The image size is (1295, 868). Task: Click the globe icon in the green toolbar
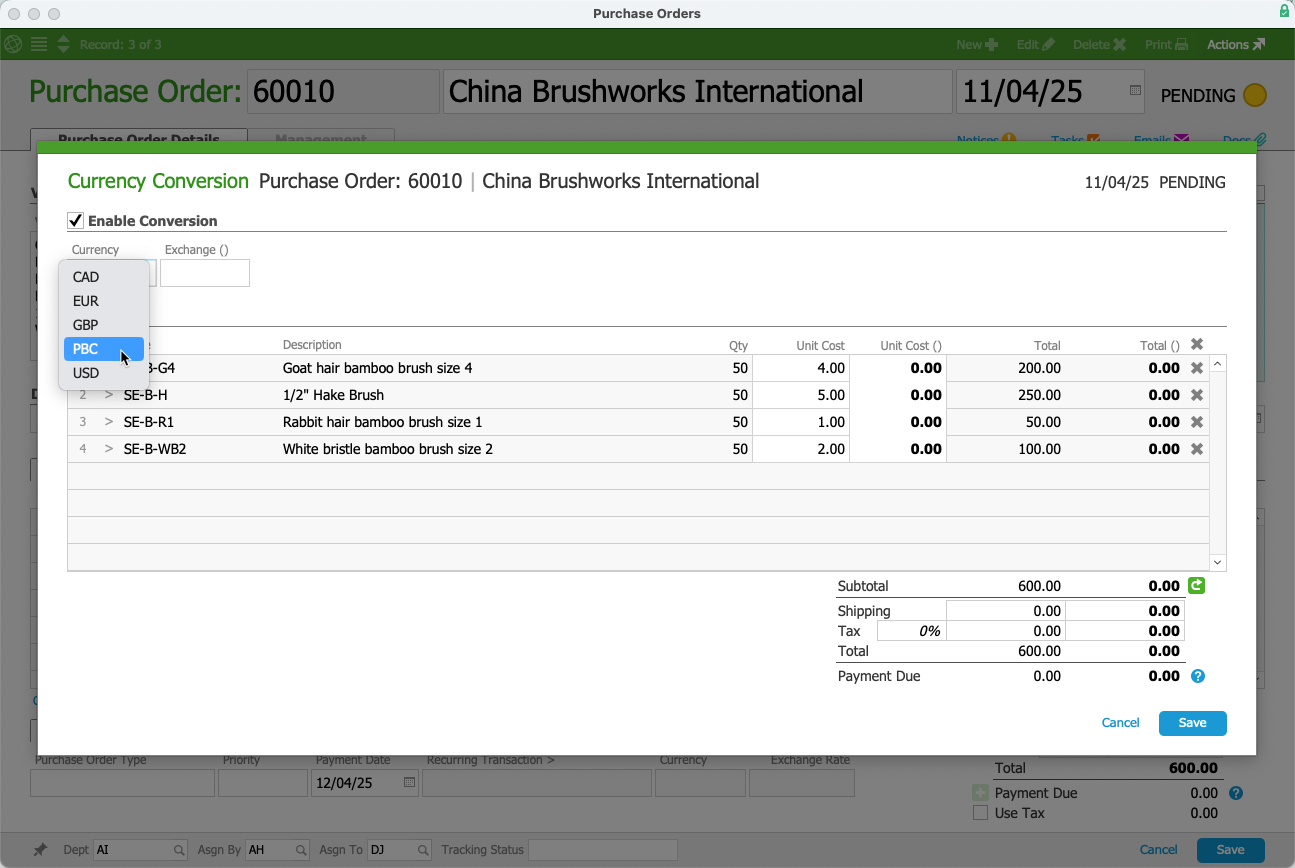coord(13,44)
